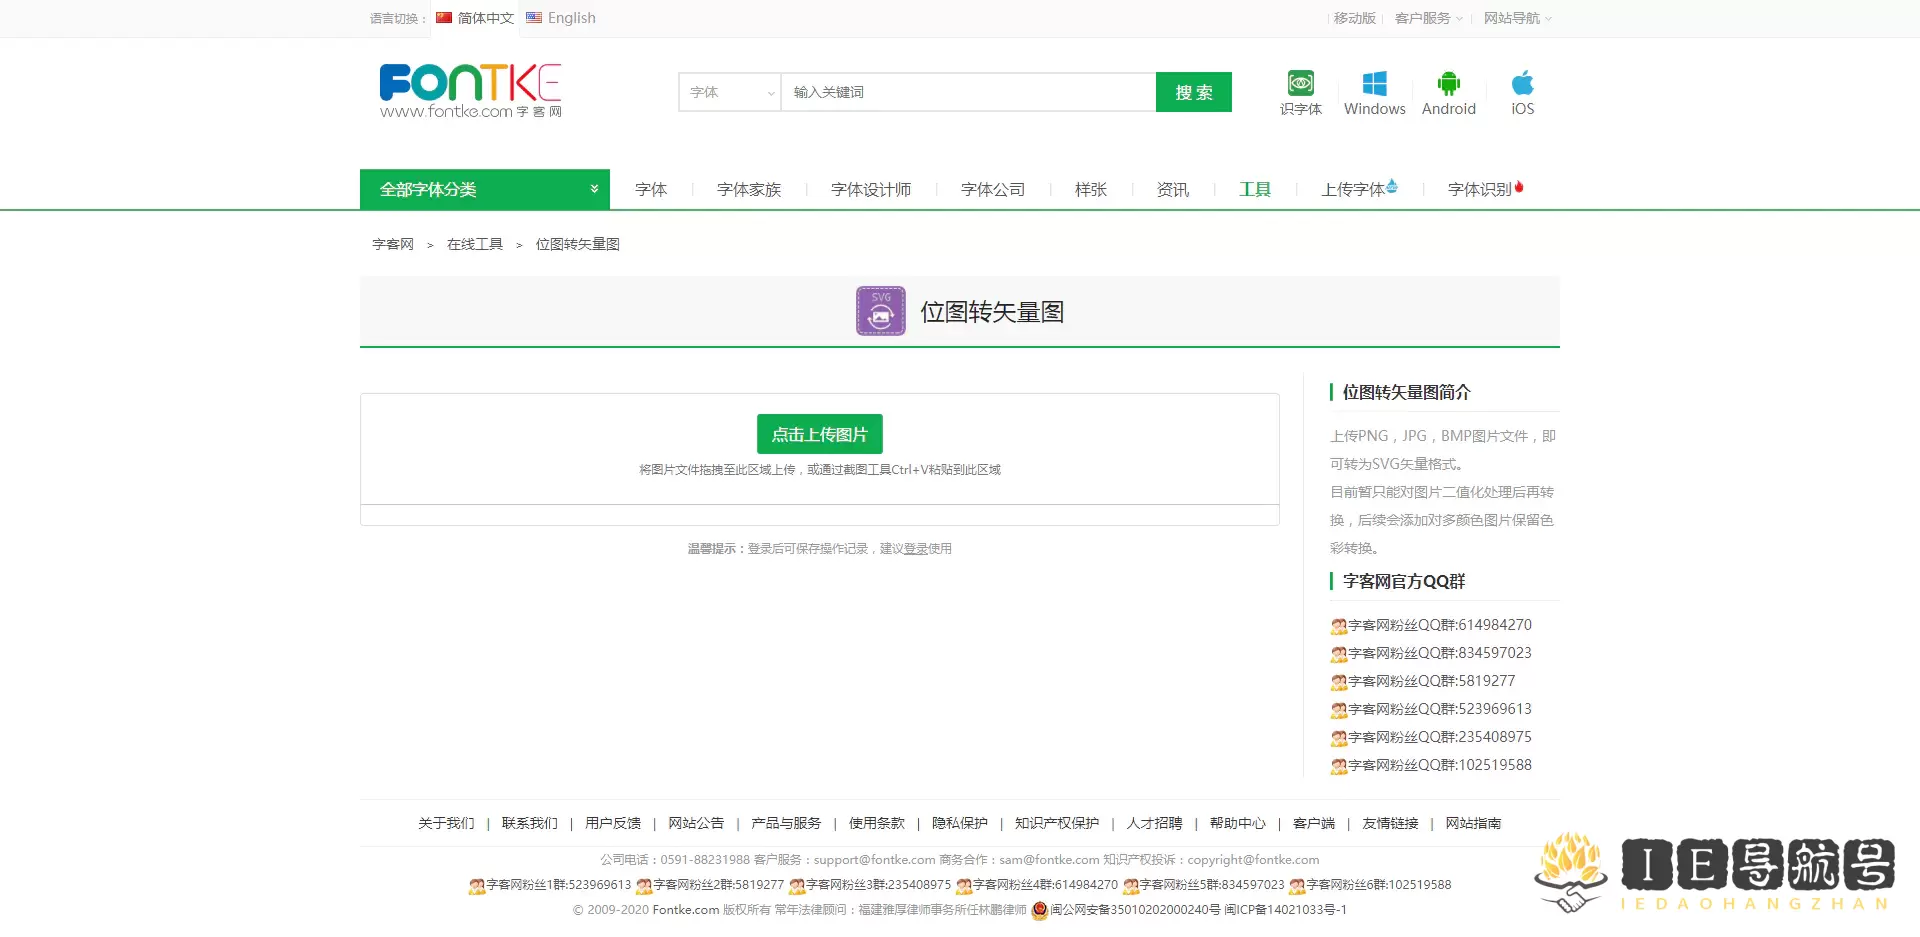Open the 网站导航 dropdown
Viewport: 1920px width, 937px height.
click(x=1515, y=17)
